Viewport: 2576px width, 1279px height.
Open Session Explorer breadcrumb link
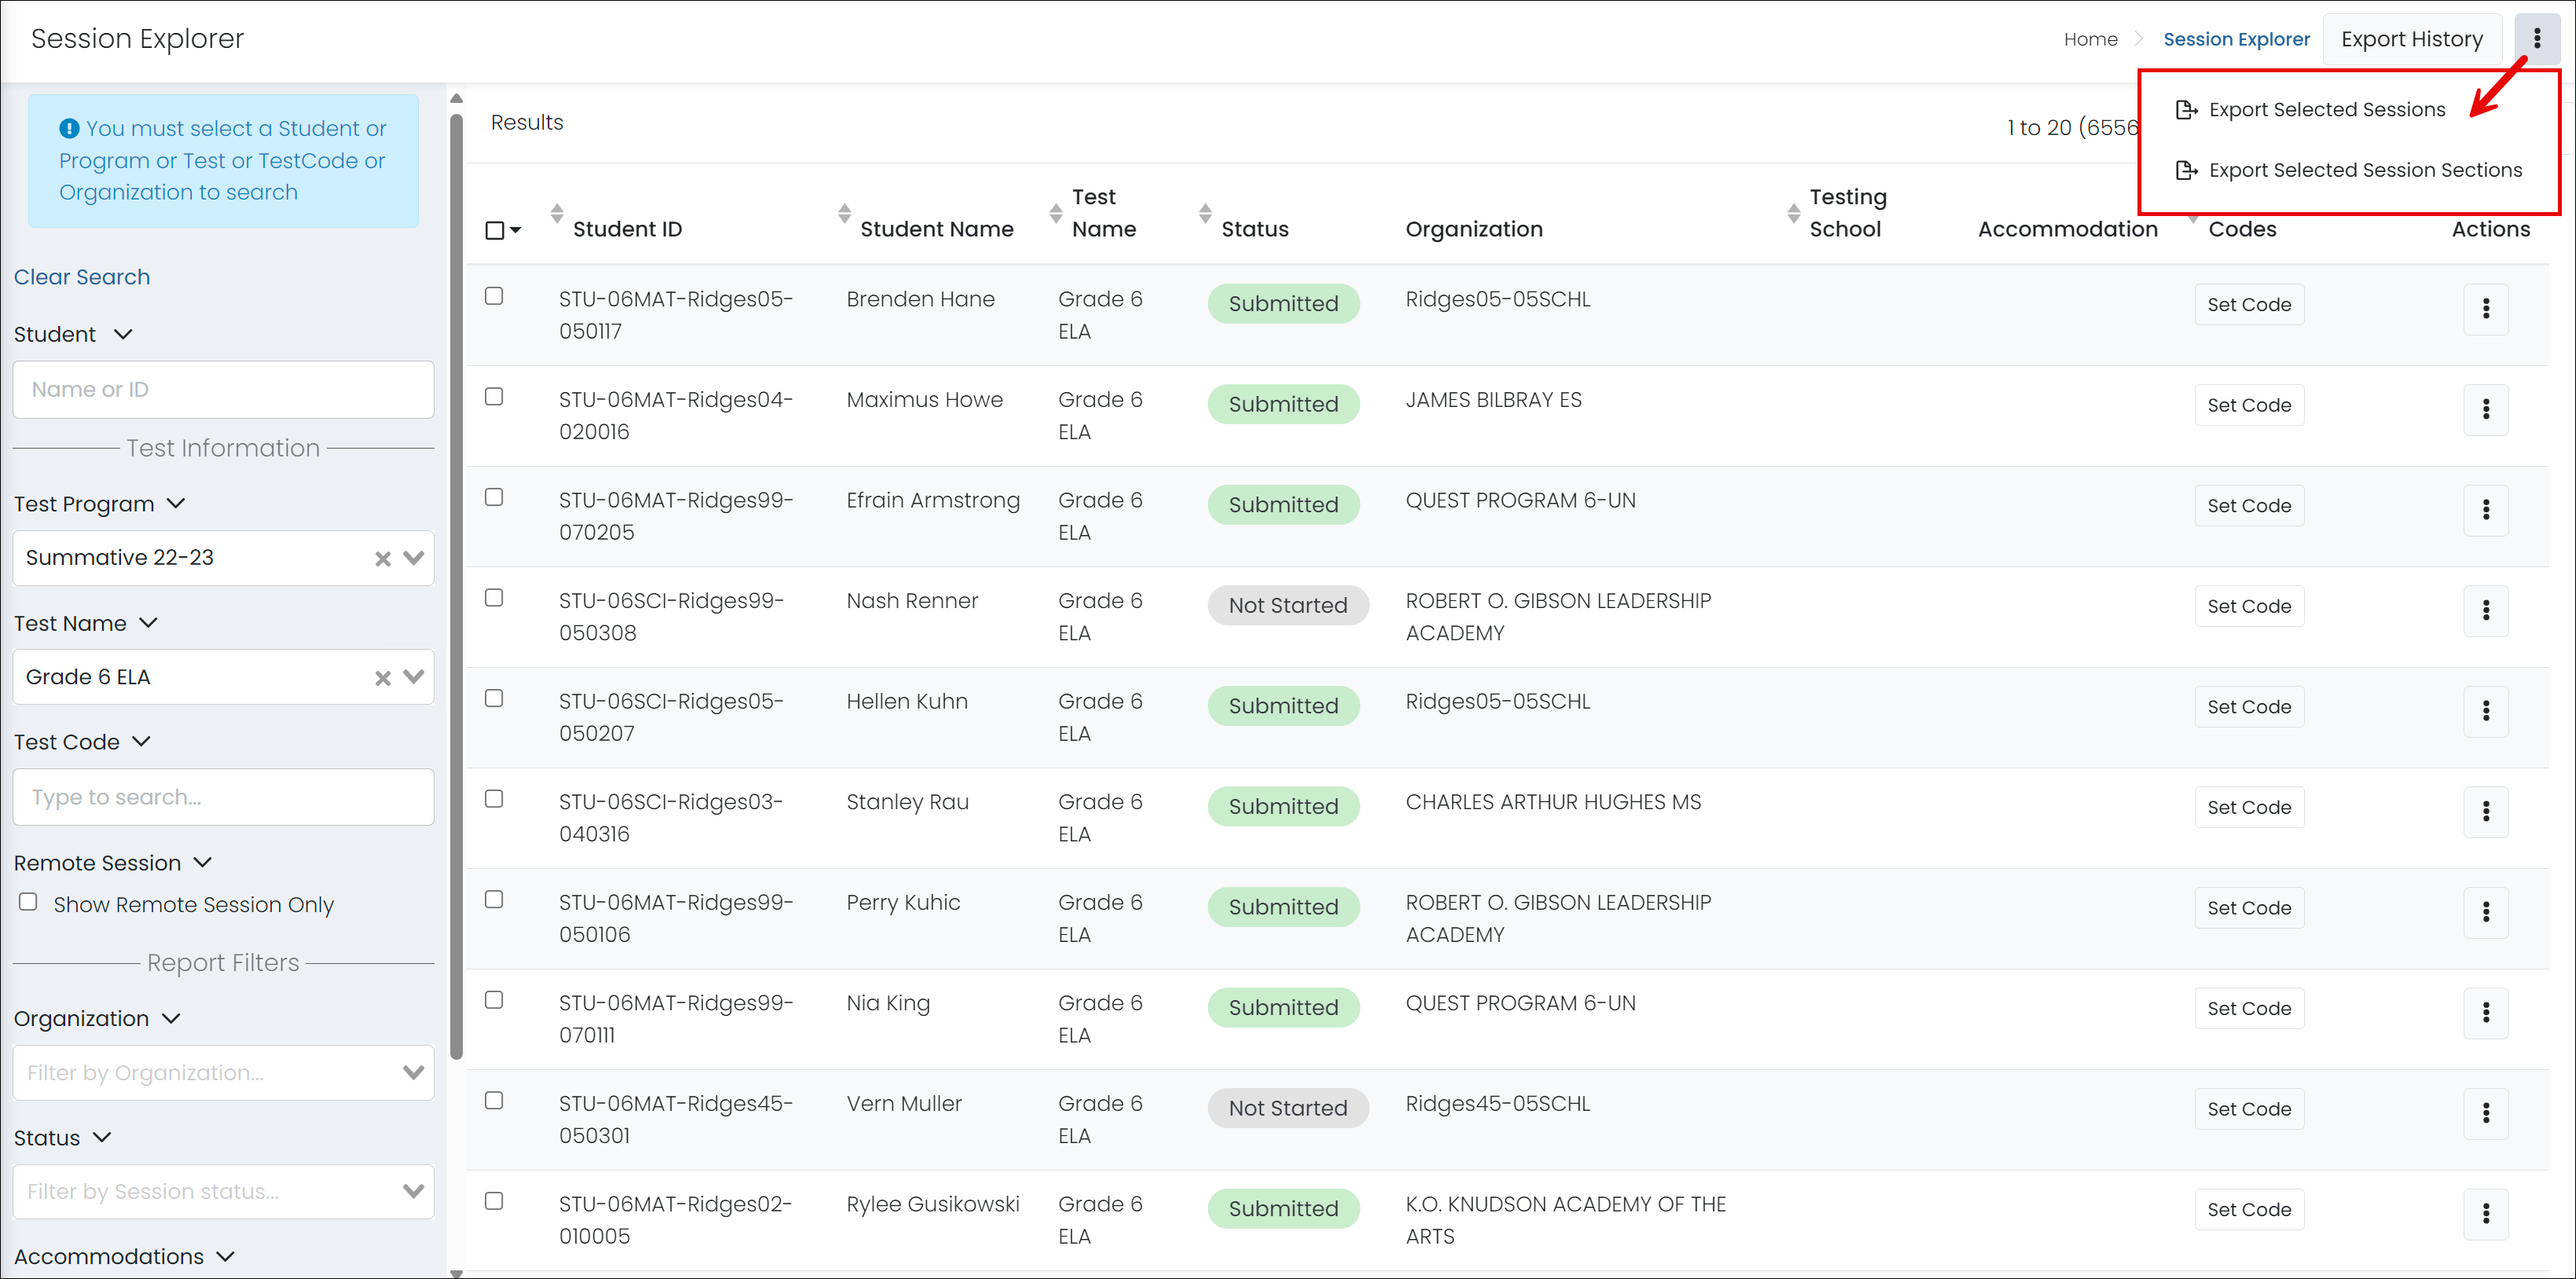[2236, 39]
